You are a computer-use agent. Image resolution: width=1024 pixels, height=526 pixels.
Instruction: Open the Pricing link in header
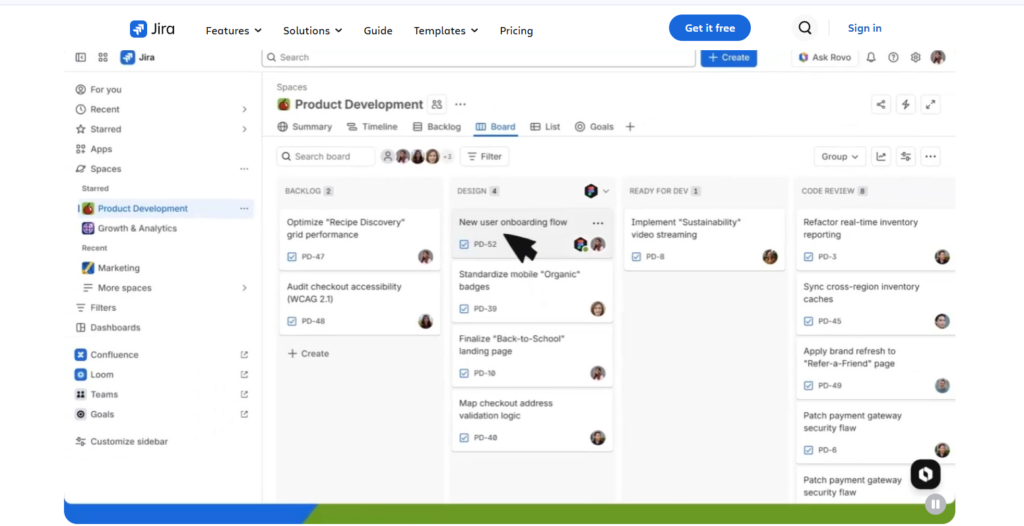(x=516, y=31)
